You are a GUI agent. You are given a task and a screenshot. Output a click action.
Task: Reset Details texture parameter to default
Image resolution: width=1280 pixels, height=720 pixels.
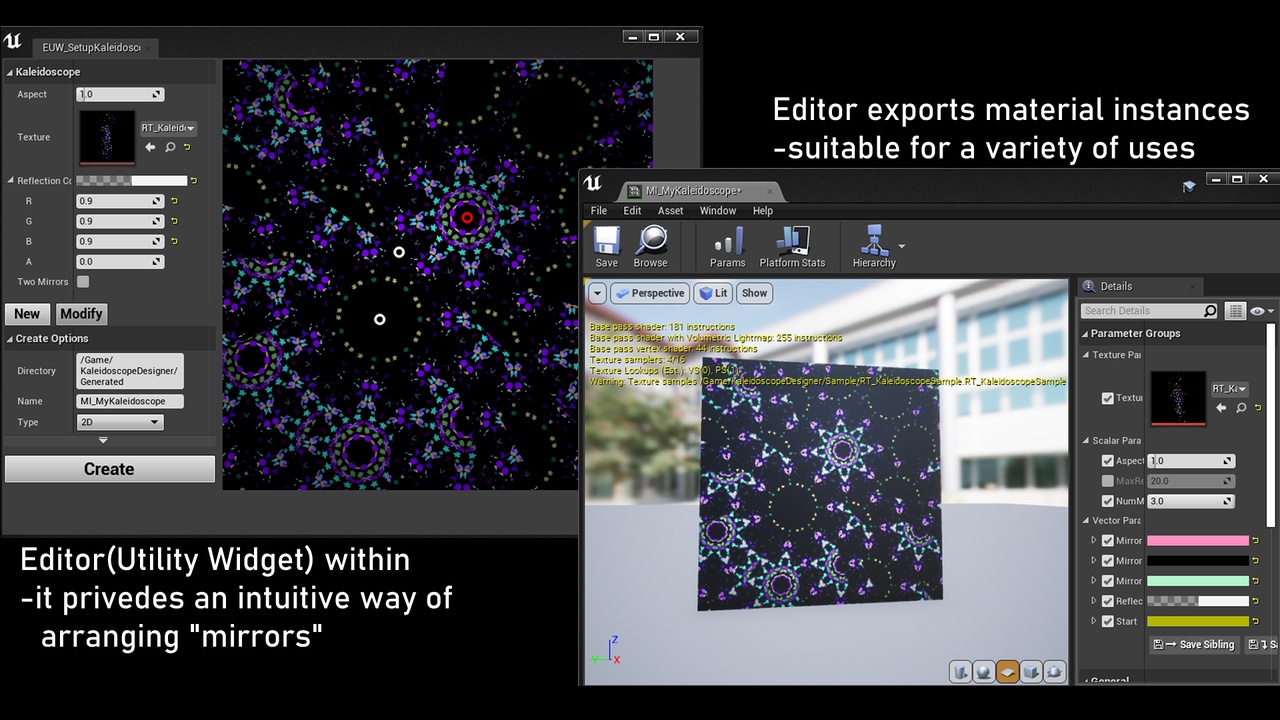1256,408
